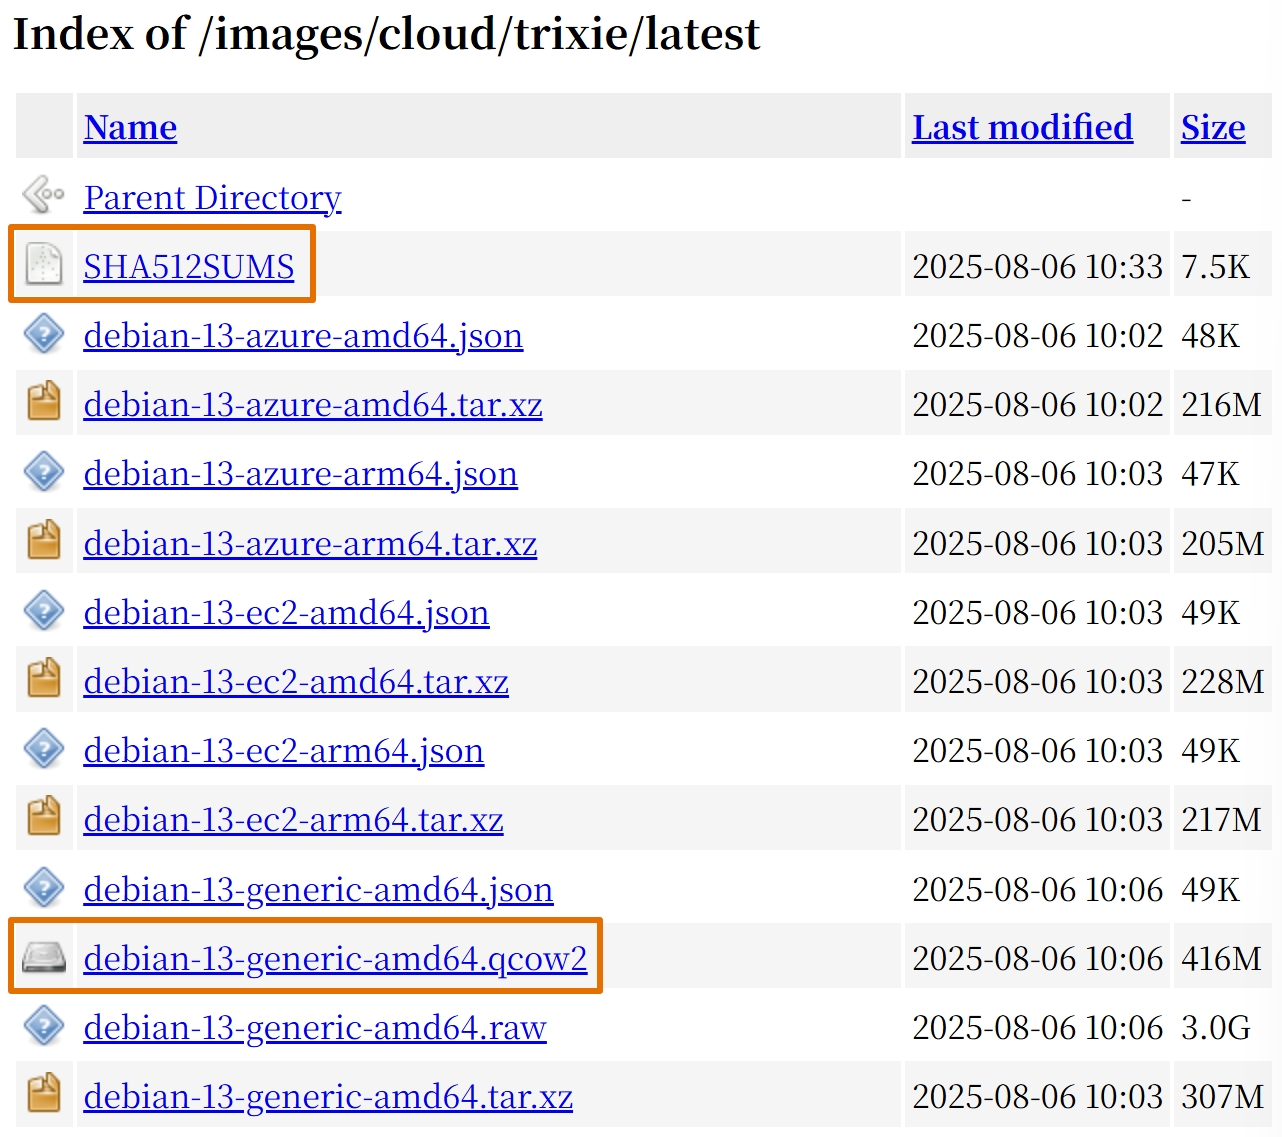
Task: Click the archive icon for debian-13-ec2-arm64.tar.xz
Action: (x=43, y=818)
